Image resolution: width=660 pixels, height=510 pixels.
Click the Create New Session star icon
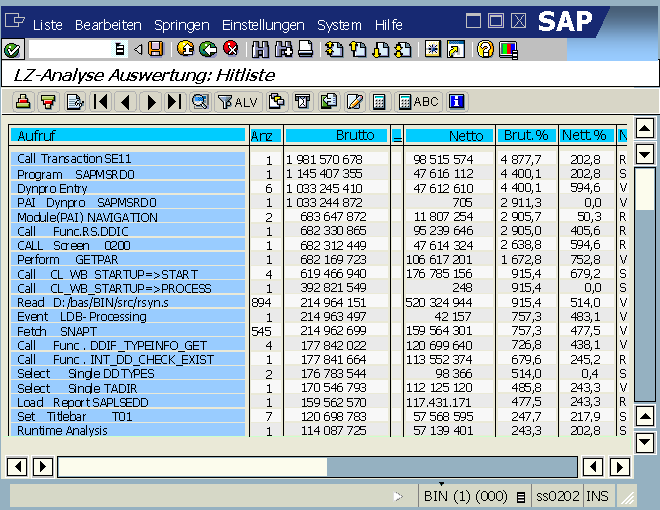coord(433,49)
